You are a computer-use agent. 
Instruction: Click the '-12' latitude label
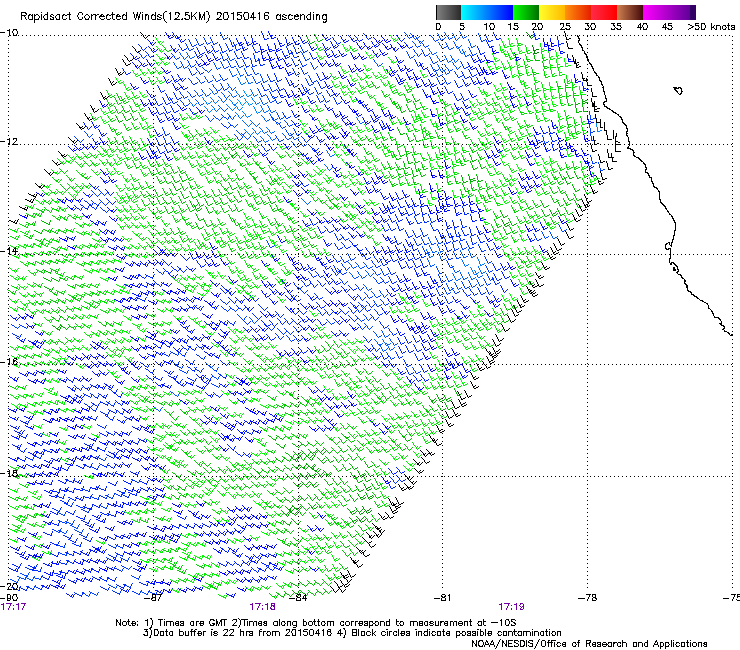coord(9,142)
